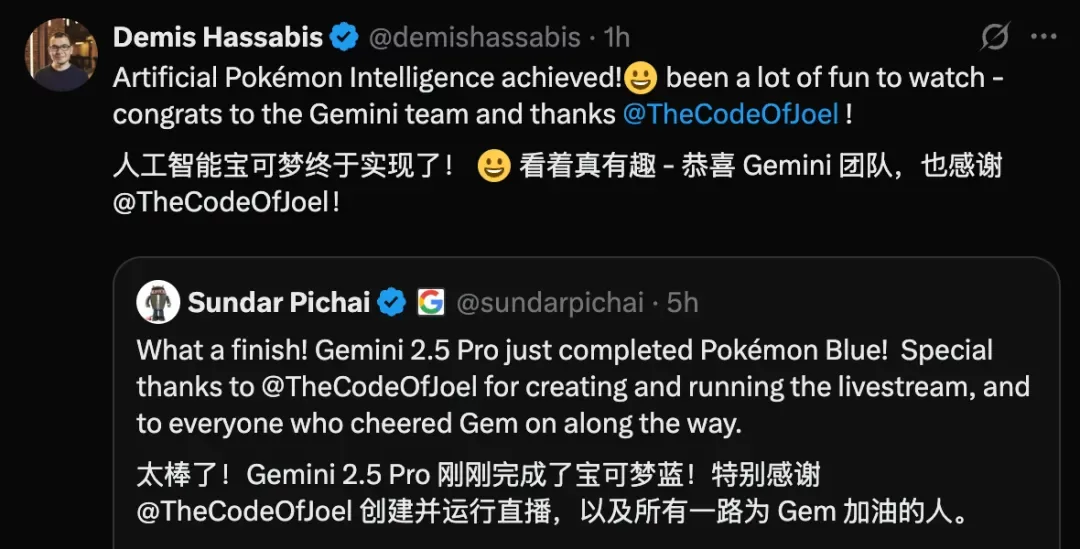Click Sundar Pichai's blue verified checkmark
Viewport: 1080px width, 549px height.
pyautogui.click(x=392, y=302)
